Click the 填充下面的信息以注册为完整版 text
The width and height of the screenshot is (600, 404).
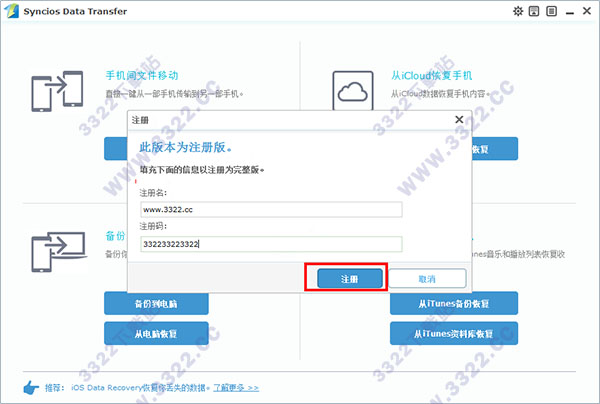[x=202, y=170]
